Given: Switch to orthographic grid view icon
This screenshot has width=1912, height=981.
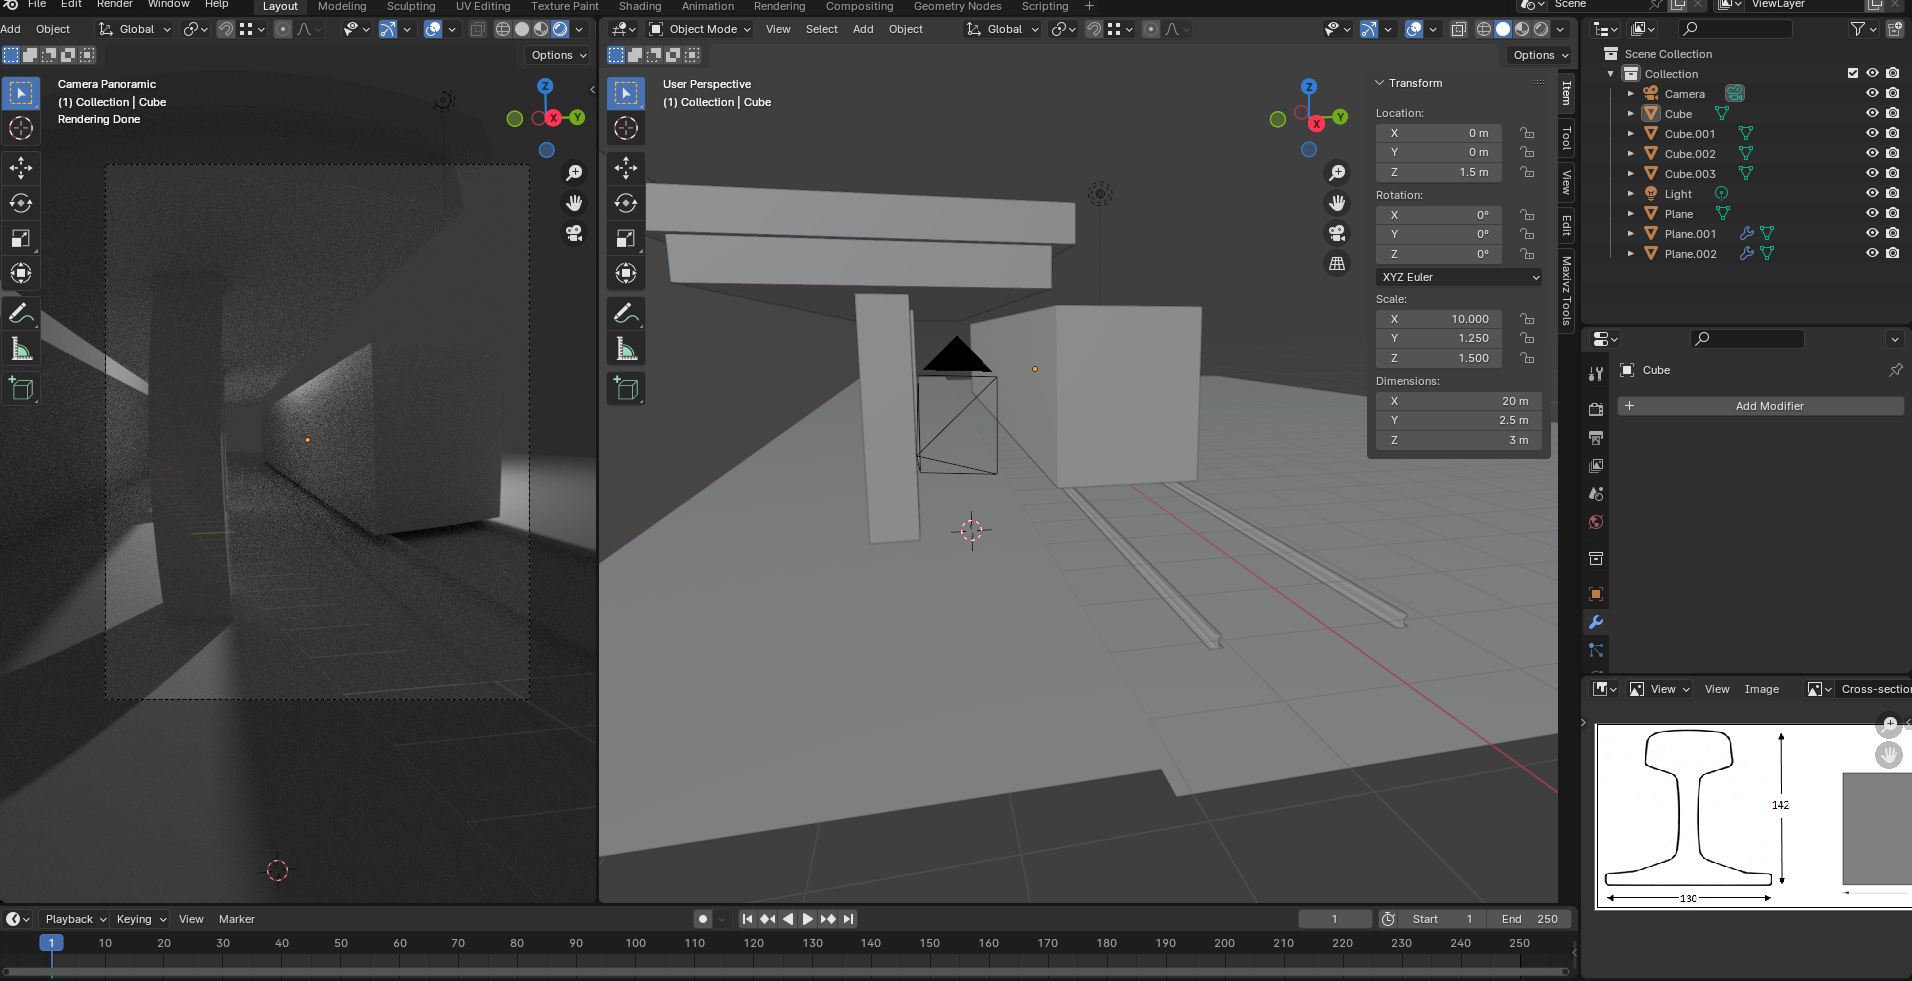Looking at the screenshot, I should [1337, 264].
